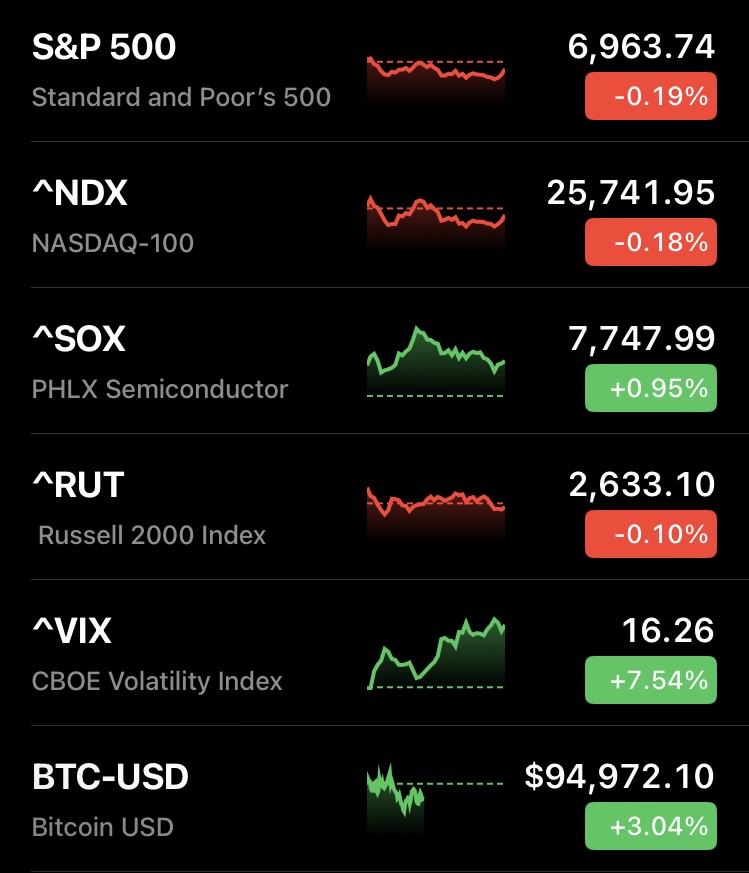Screen dimensions: 749x873
Task: Toggle the S&P 500 -0.19% change badge
Action: (x=650, y=97)
